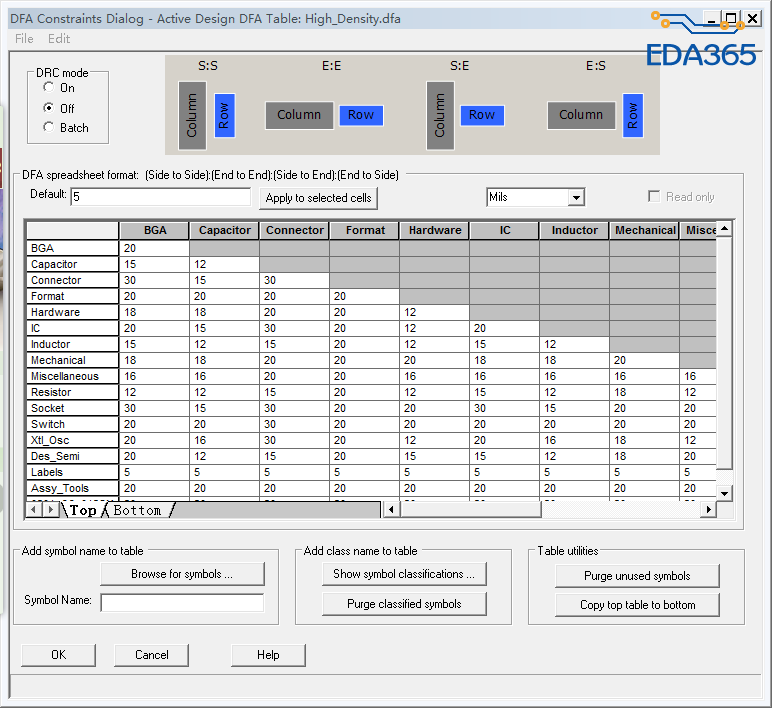
Task: Select the Resistor row header
Action: [72, 392]
